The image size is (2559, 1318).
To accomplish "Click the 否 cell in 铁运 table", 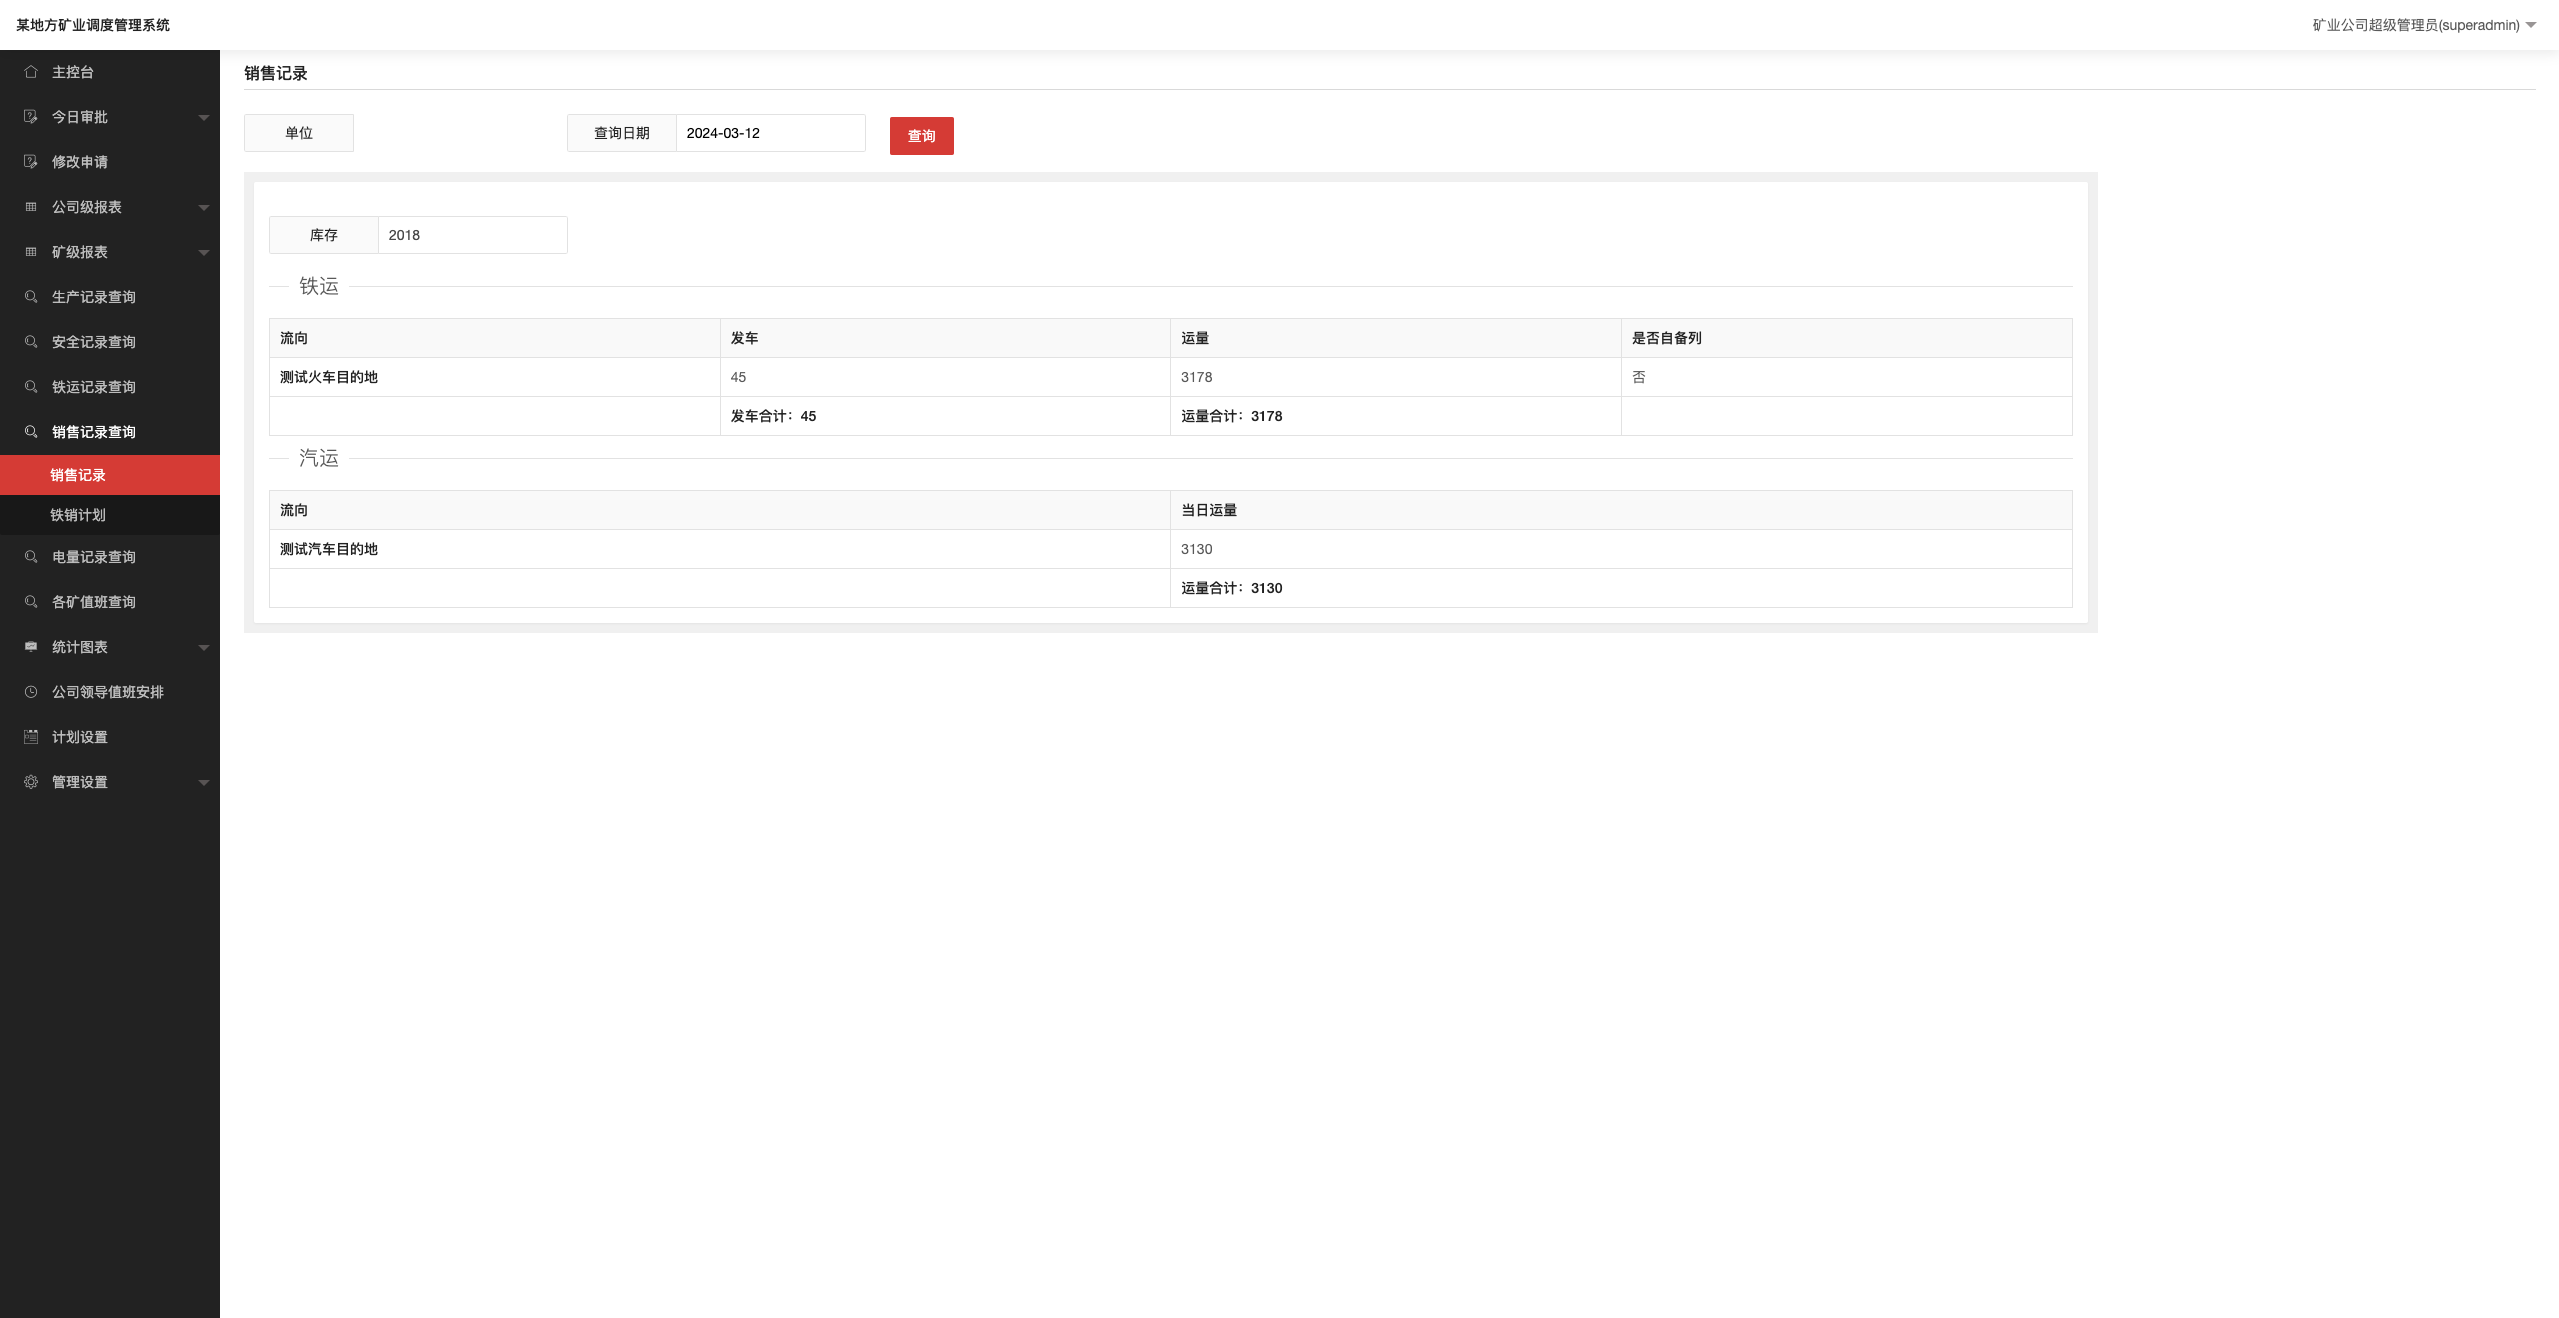I will click(x=1846, y=377).
